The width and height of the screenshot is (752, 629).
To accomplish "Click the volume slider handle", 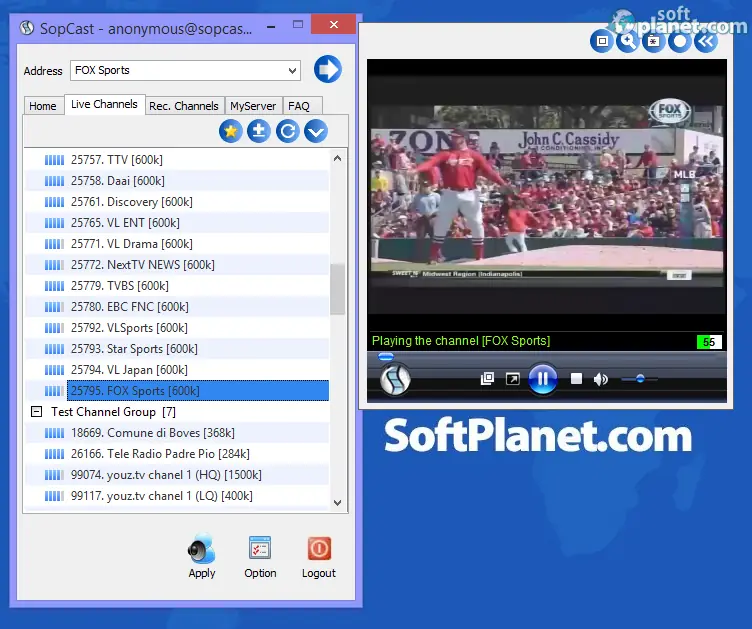I will [x=640, y=379].
